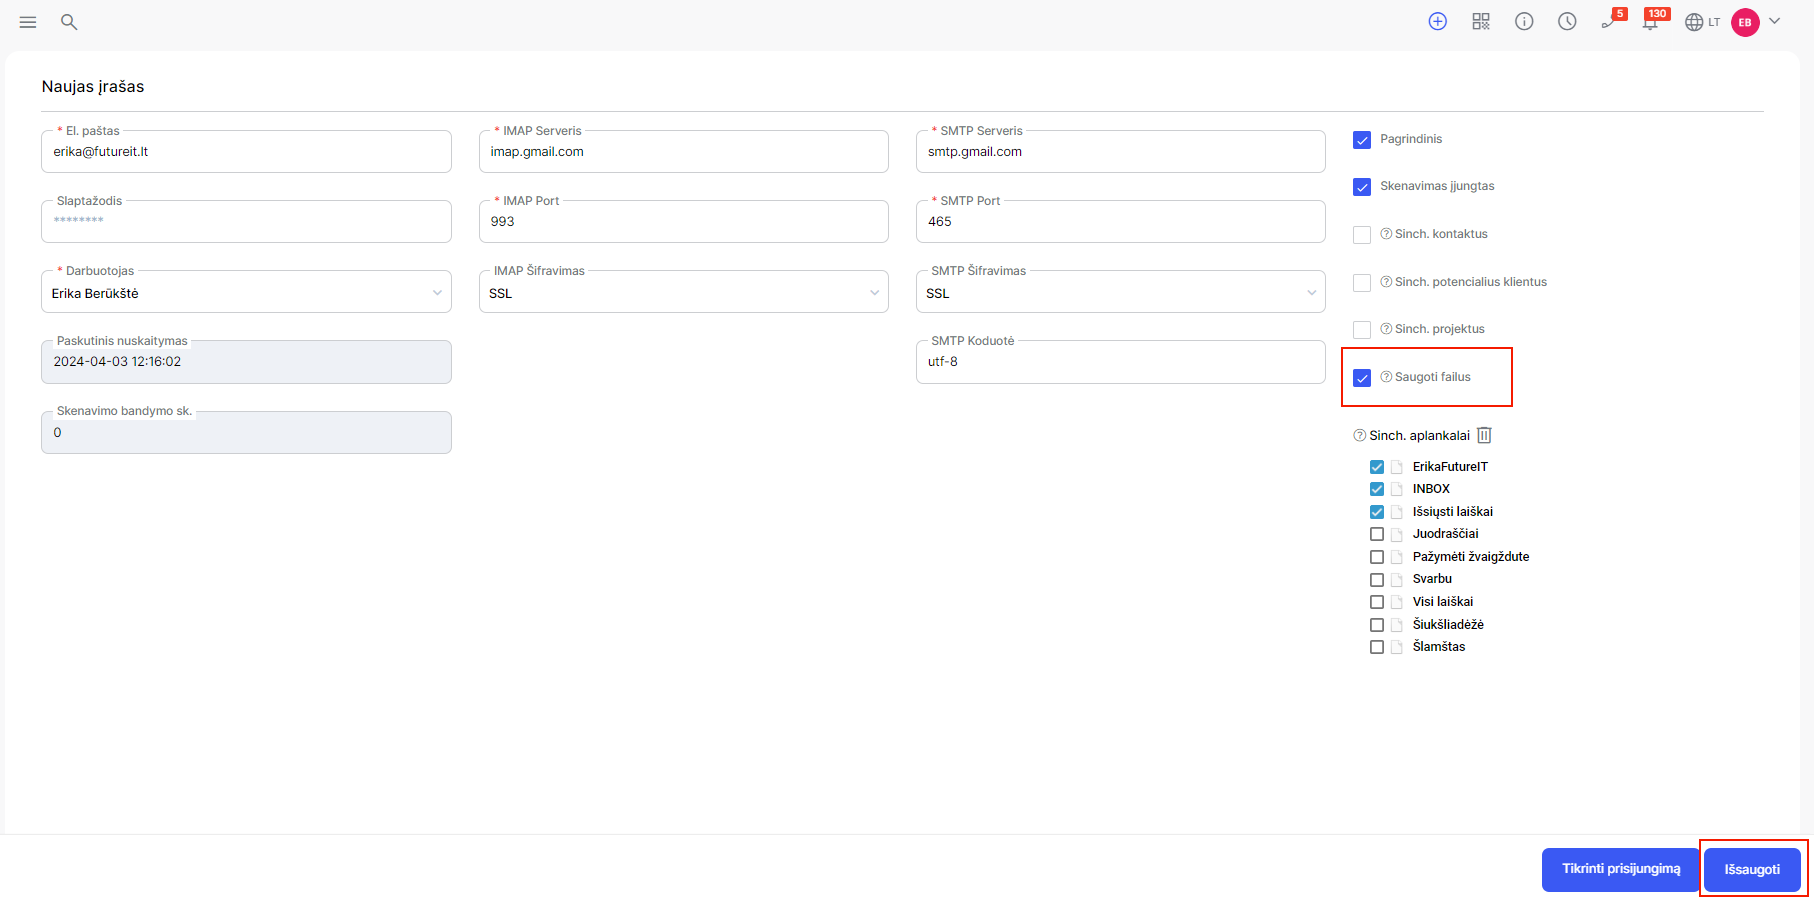Enable Sinch. kontaktus checkbox
Viewport: 1814px width, 905px height.
[1362, 235]
